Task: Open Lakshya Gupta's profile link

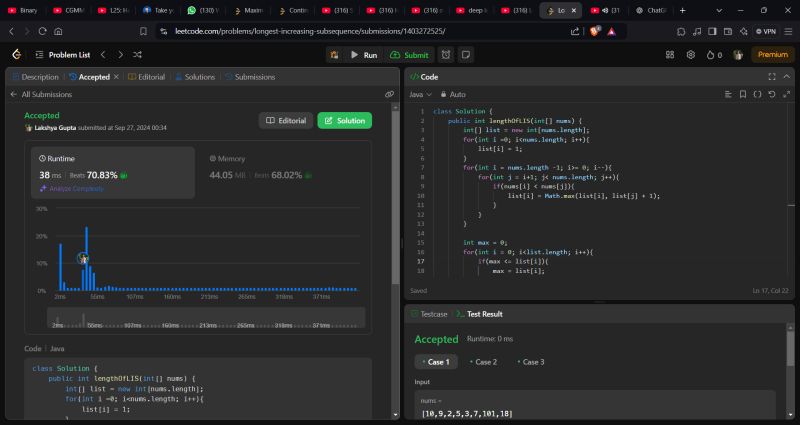Action: click(x=55, y=128)
